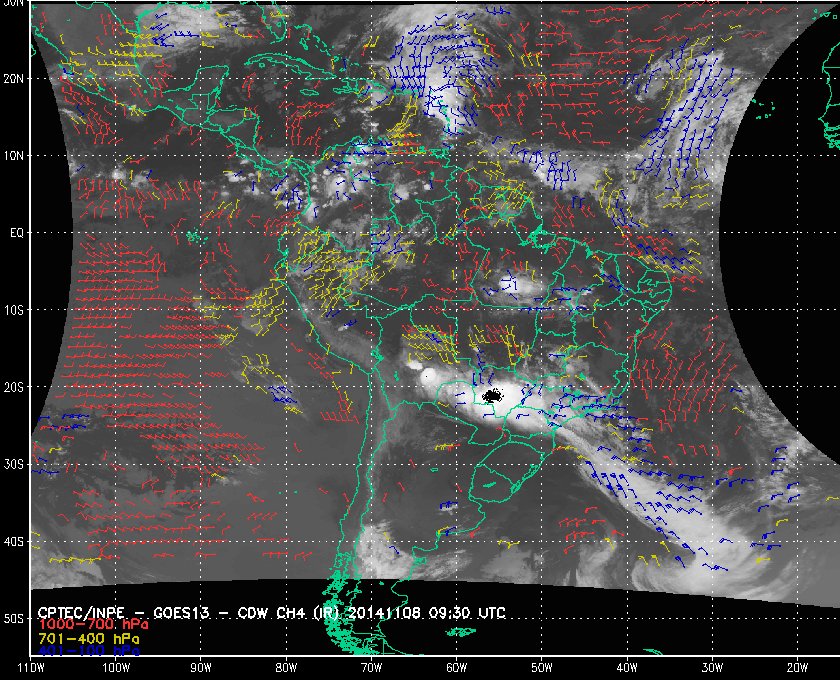The height and width of the screenshot is (680, 840).
Task: Click the 30W longitude label
Action: click(x=712, y=667)
